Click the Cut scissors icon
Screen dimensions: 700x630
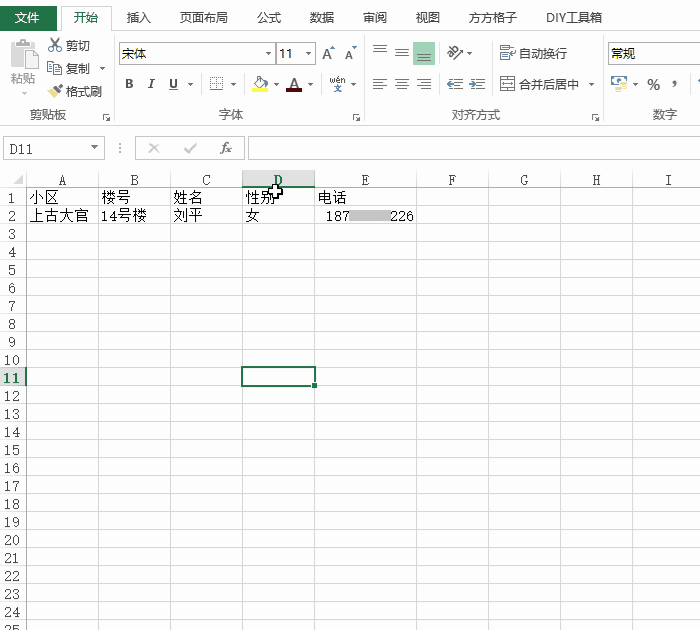[x=55, y=45]
